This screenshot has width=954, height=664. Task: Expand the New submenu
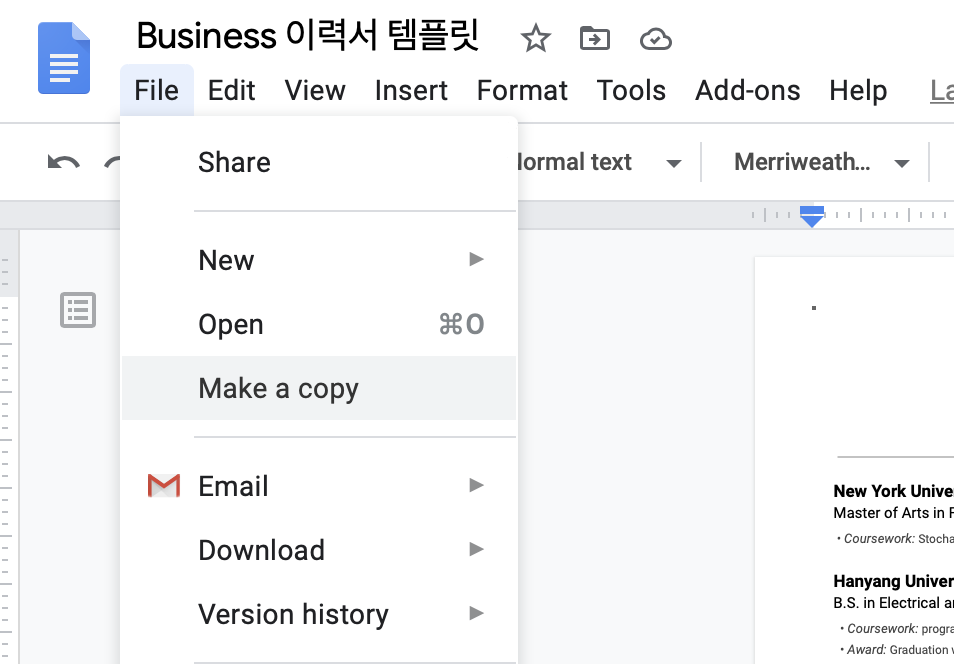319,260
